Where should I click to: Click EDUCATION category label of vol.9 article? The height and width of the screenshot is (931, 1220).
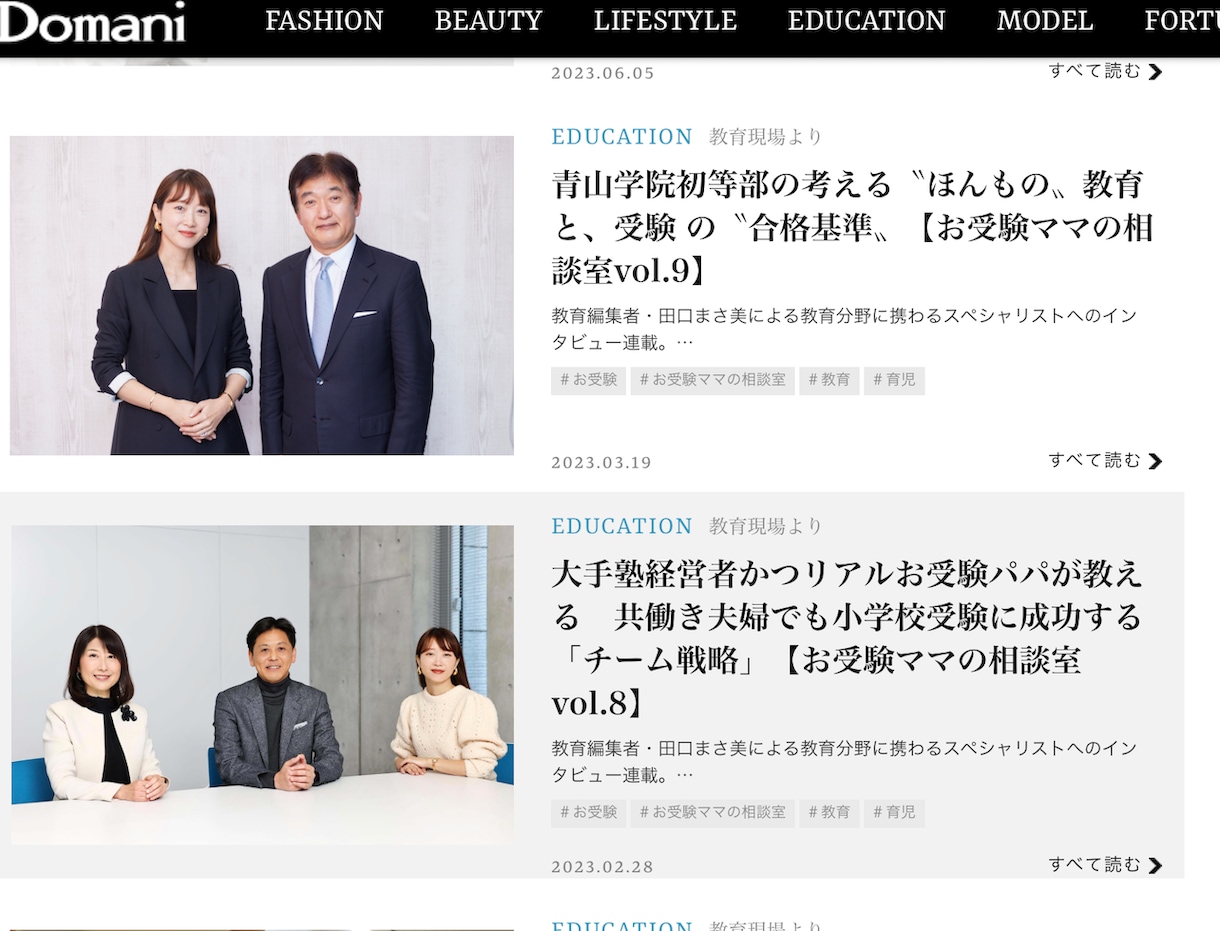pyautogui.click(x=622, y=137)
